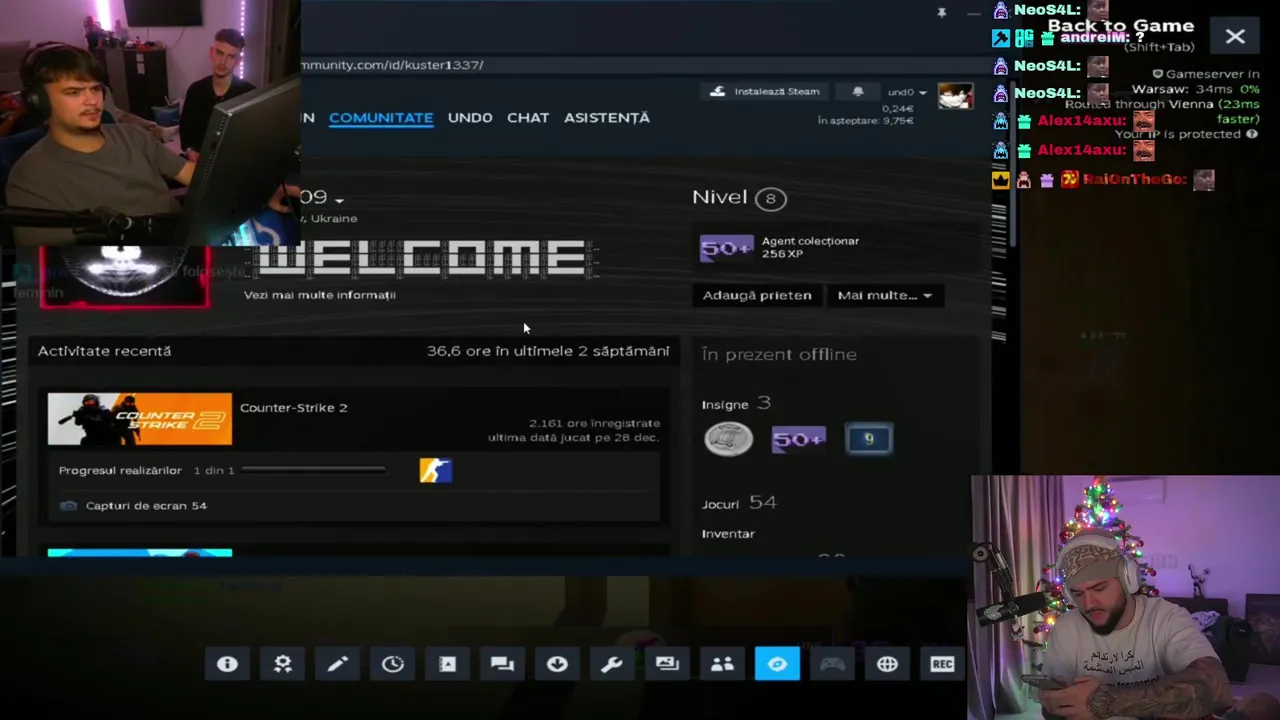
Task: Click the Agent colecționar badge title
Action: [810, 241]
